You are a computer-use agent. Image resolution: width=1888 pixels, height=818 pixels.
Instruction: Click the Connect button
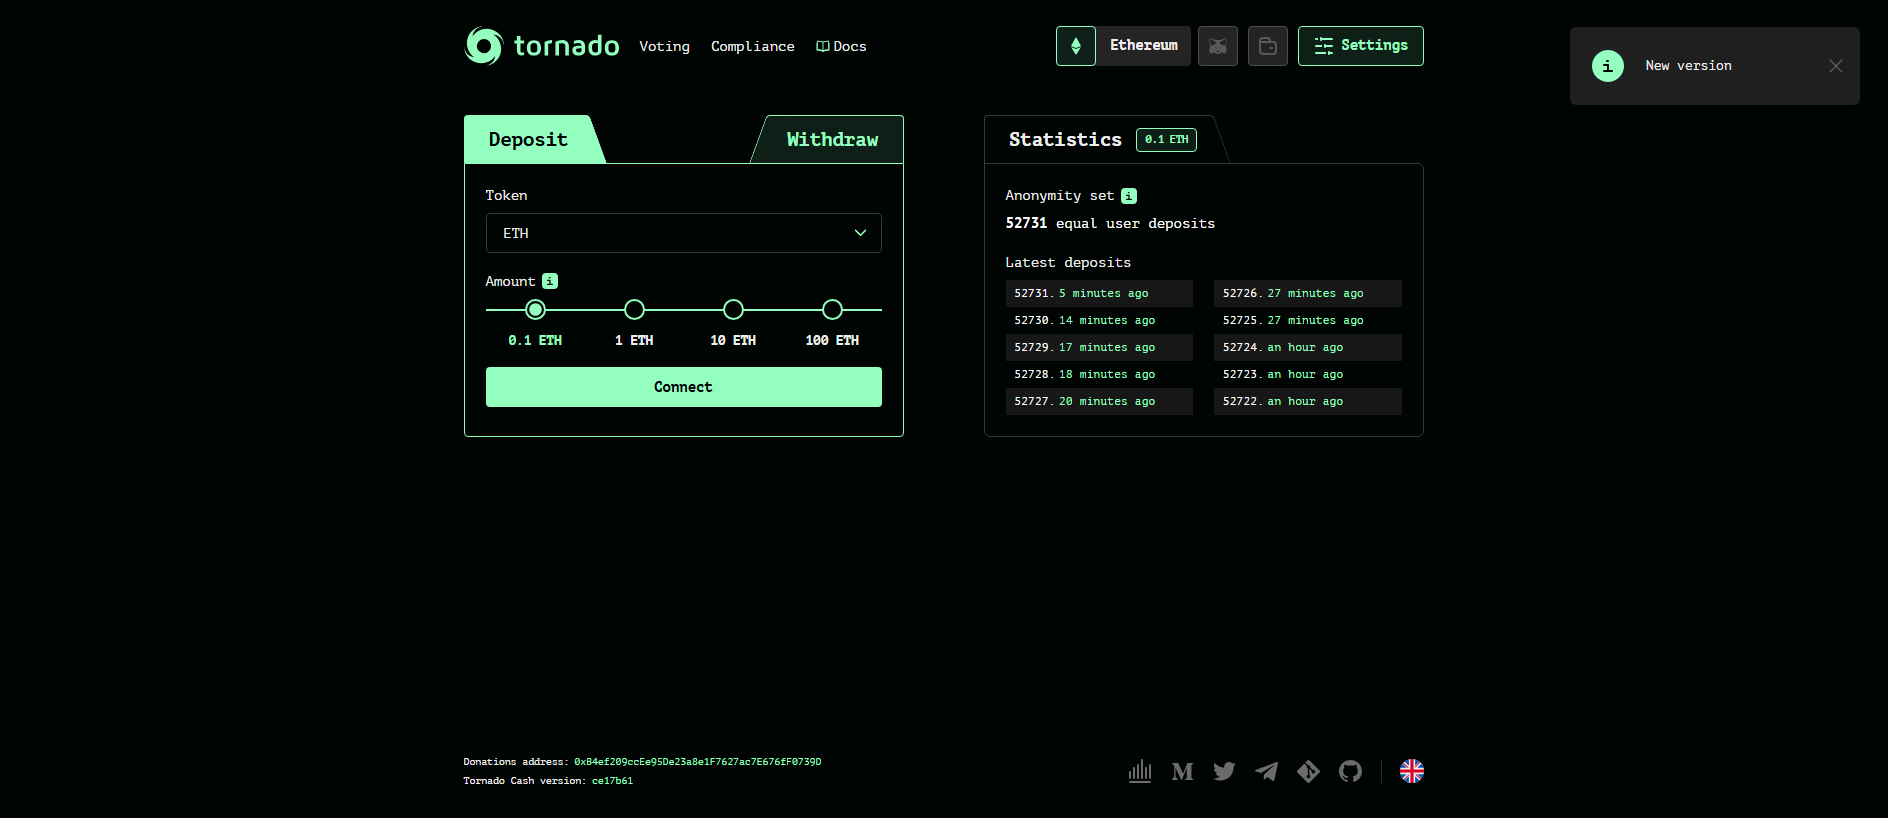coord(684,387)
